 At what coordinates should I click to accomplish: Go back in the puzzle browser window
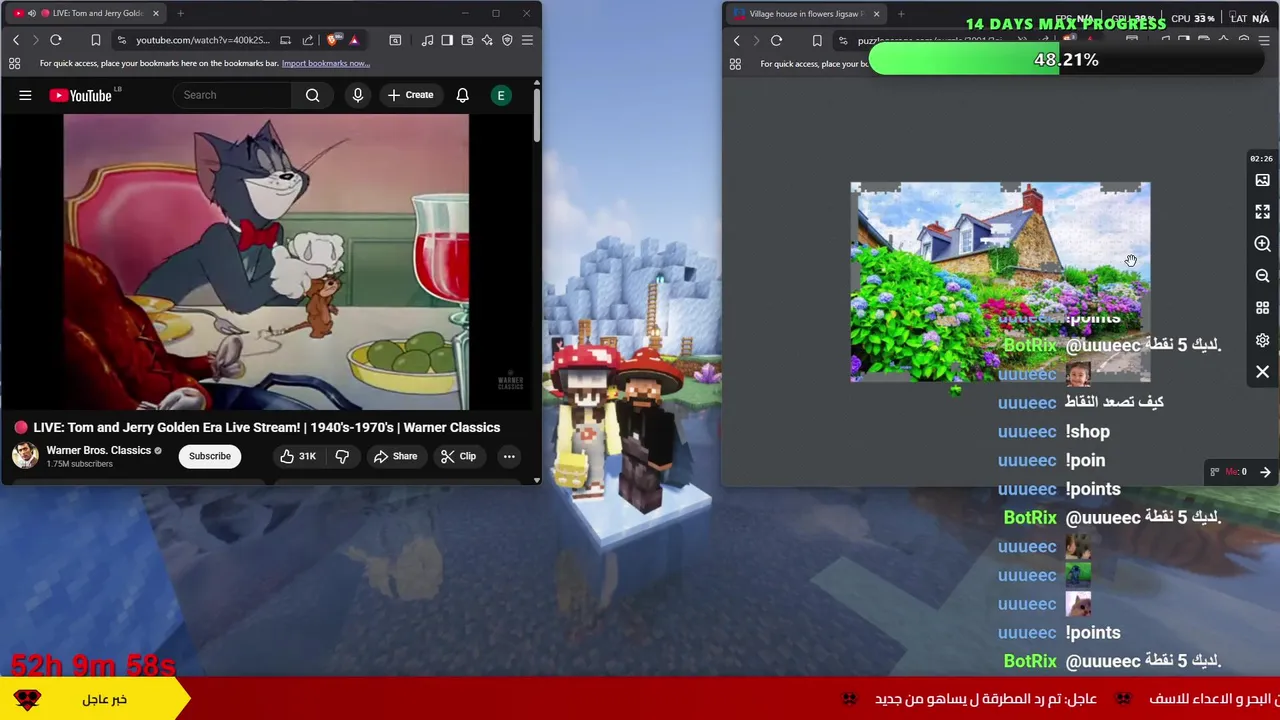(737, 41)
